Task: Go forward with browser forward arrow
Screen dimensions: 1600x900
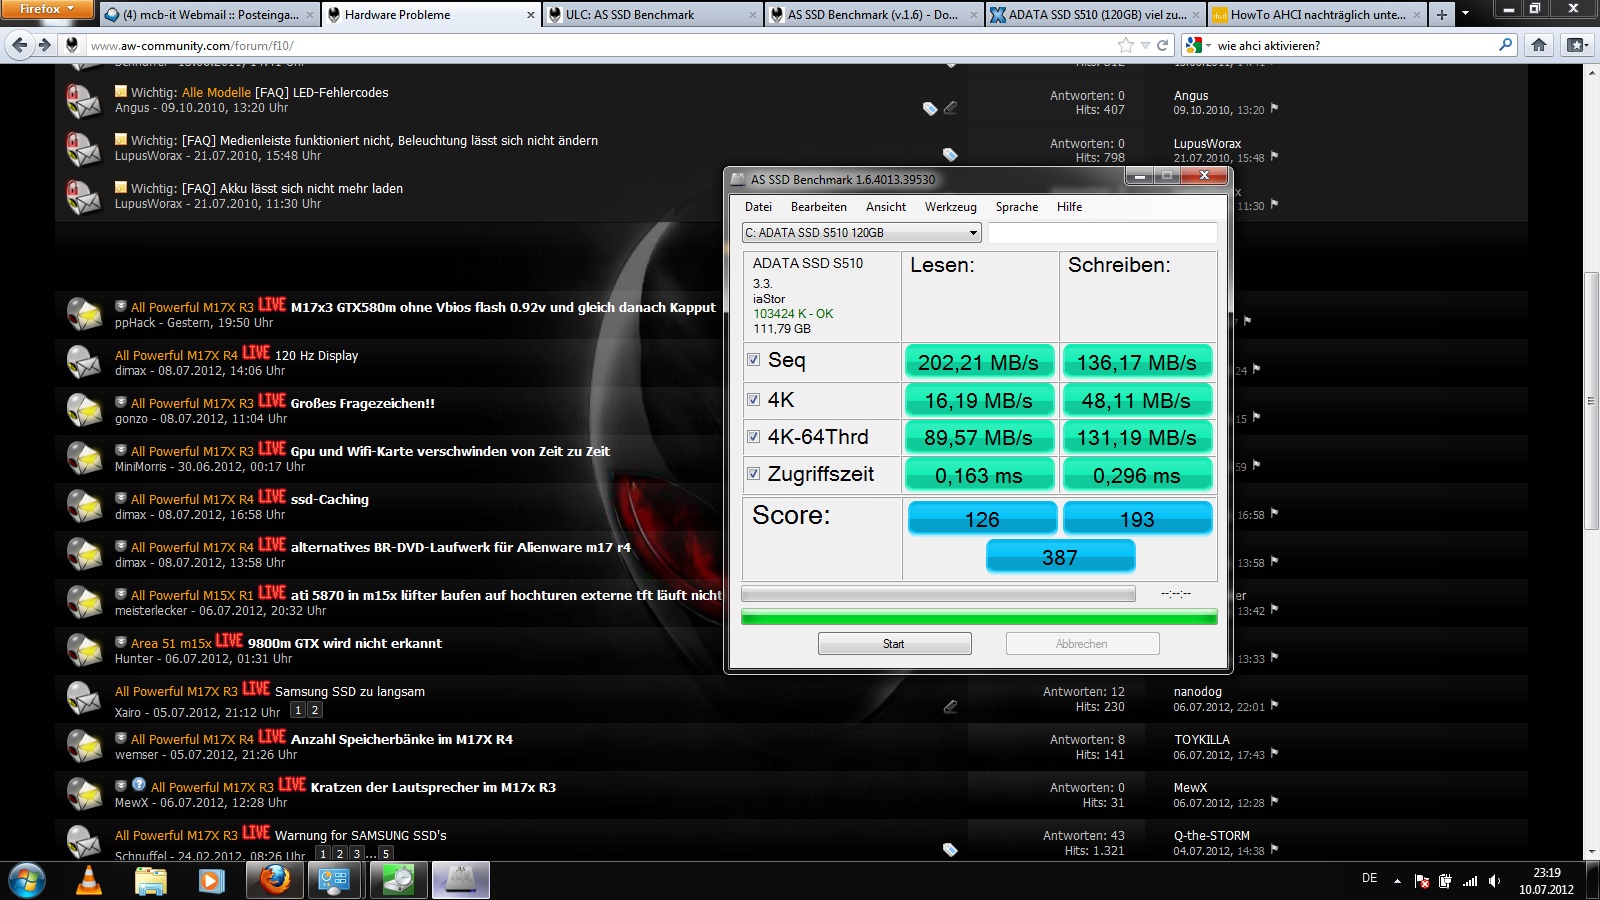Action: 44,45
